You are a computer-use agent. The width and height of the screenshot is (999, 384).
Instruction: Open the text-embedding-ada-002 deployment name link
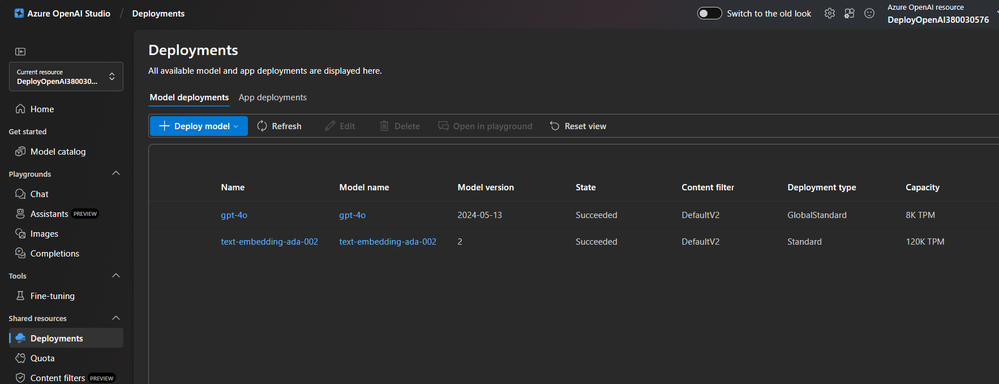pos(270,242)
